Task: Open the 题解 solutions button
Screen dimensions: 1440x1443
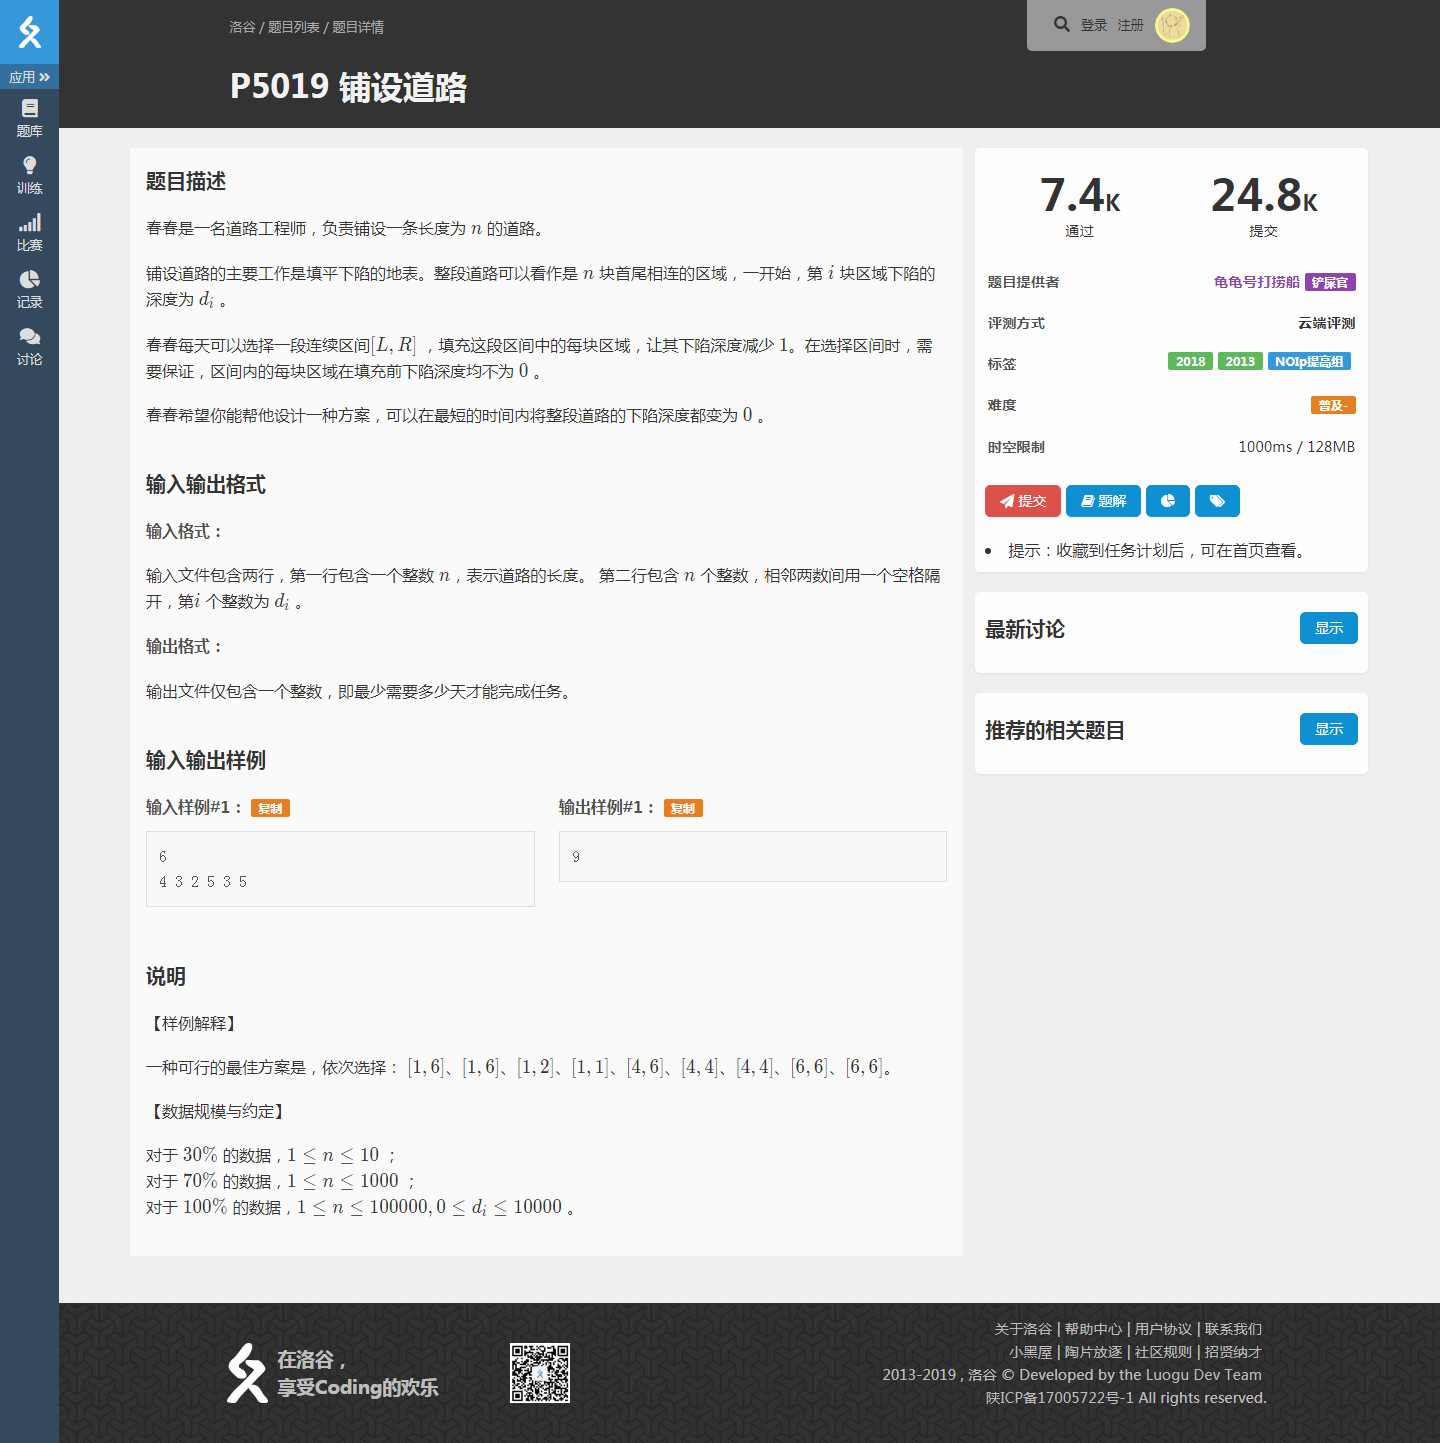Action: tap(1103, 501)
